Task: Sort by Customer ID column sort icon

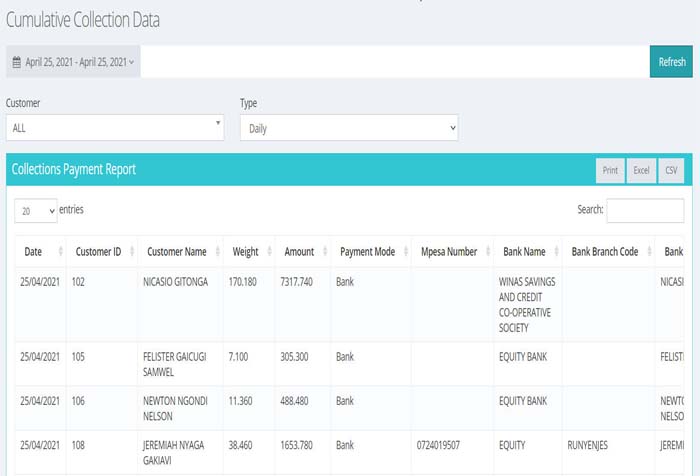Action: (132, 251)
